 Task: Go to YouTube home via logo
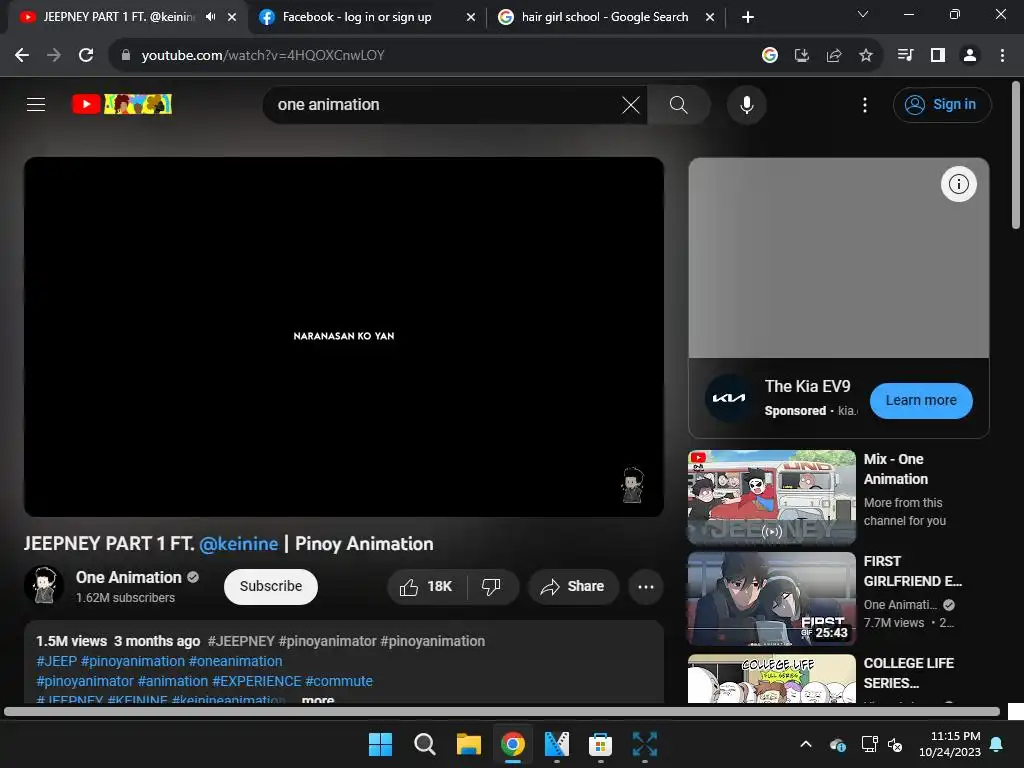click(122, 104)
